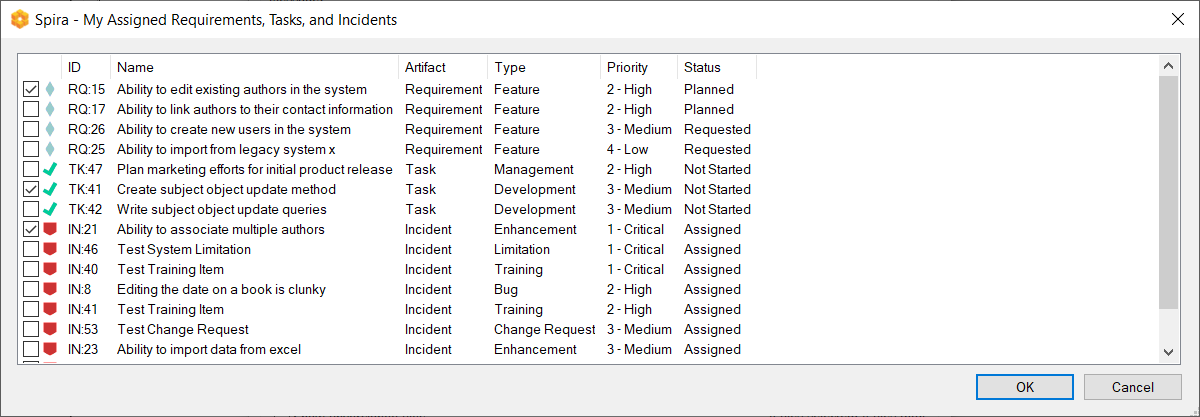Image resolution: width=1200 pixels, height=417 pixels.
Task: Click the green task checkmark icon for TK:47
Action: pyautogui.click(x=50, y=170)
